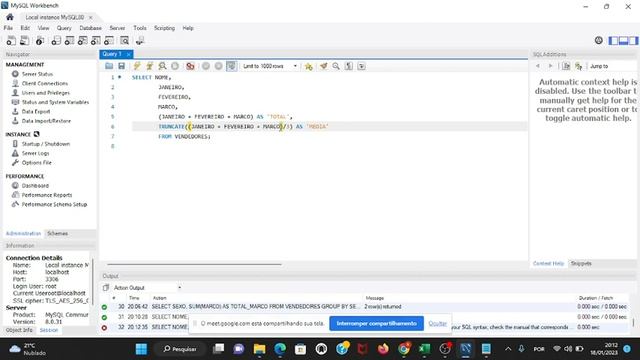Open the object inspector toolbar icon
This screenshot has height=360, width=640.
(x=40, y=40)
